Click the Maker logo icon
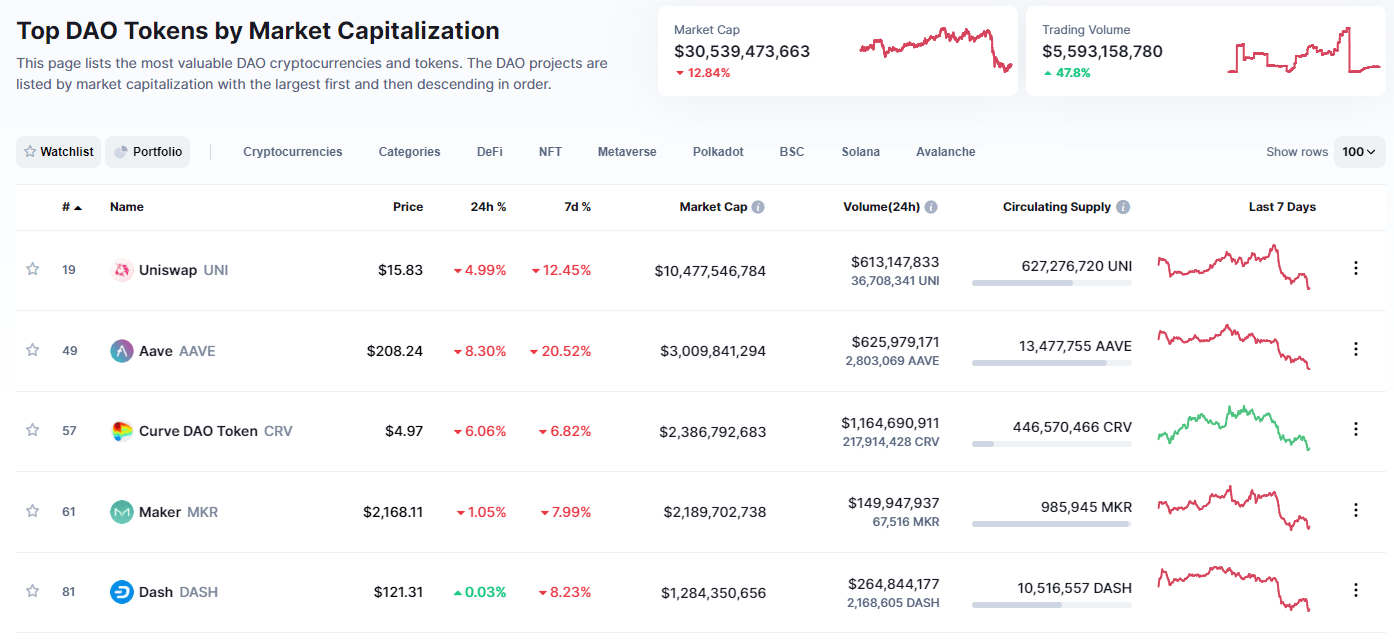Image resolution: width=1394 pixels, height=641 pixels. (x=122, y=512)
